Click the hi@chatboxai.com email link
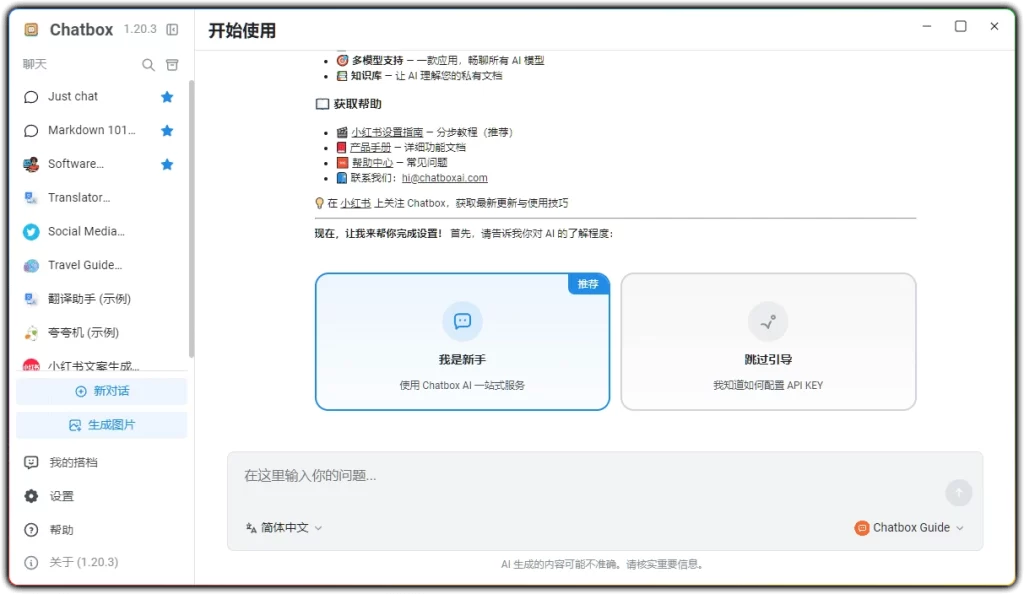 [x=444, y=178]
